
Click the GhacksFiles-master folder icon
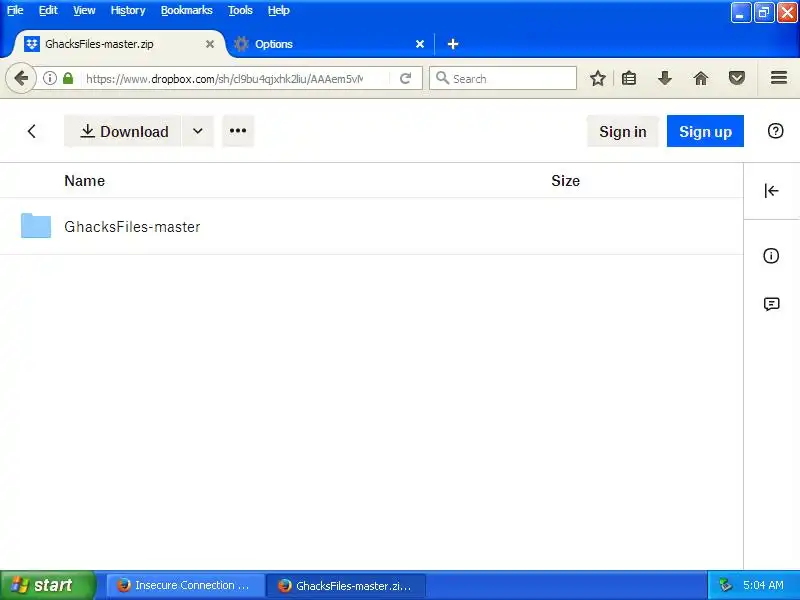[x=36, y=226]
